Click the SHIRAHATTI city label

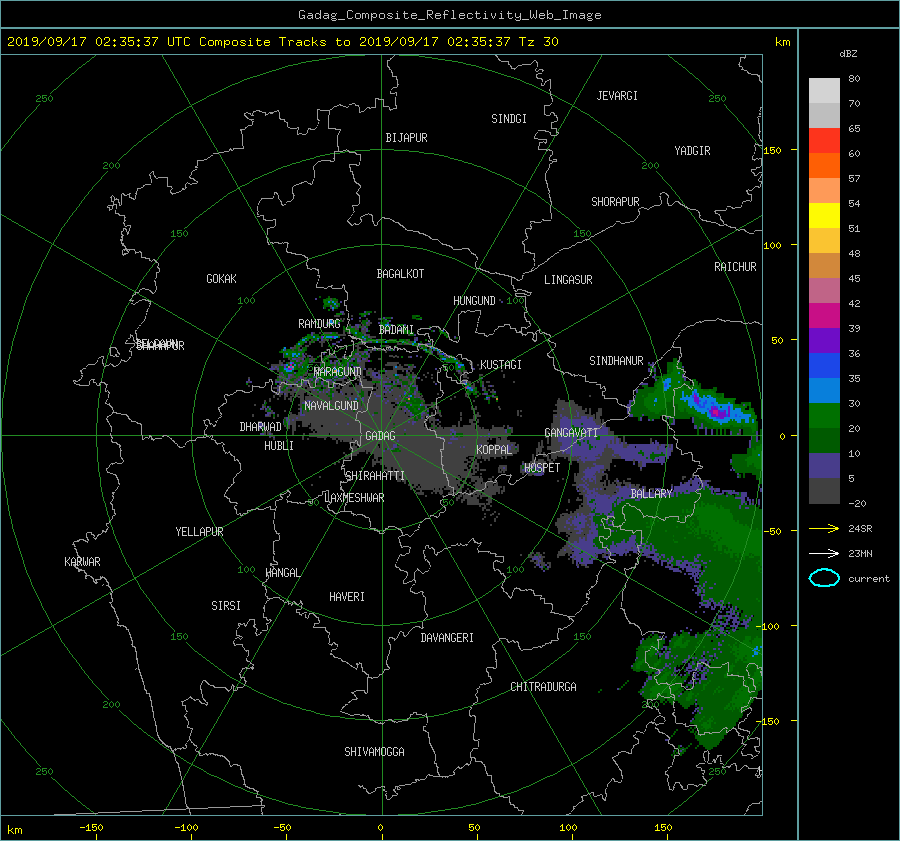pyautogui.click(x=374, y=476)
